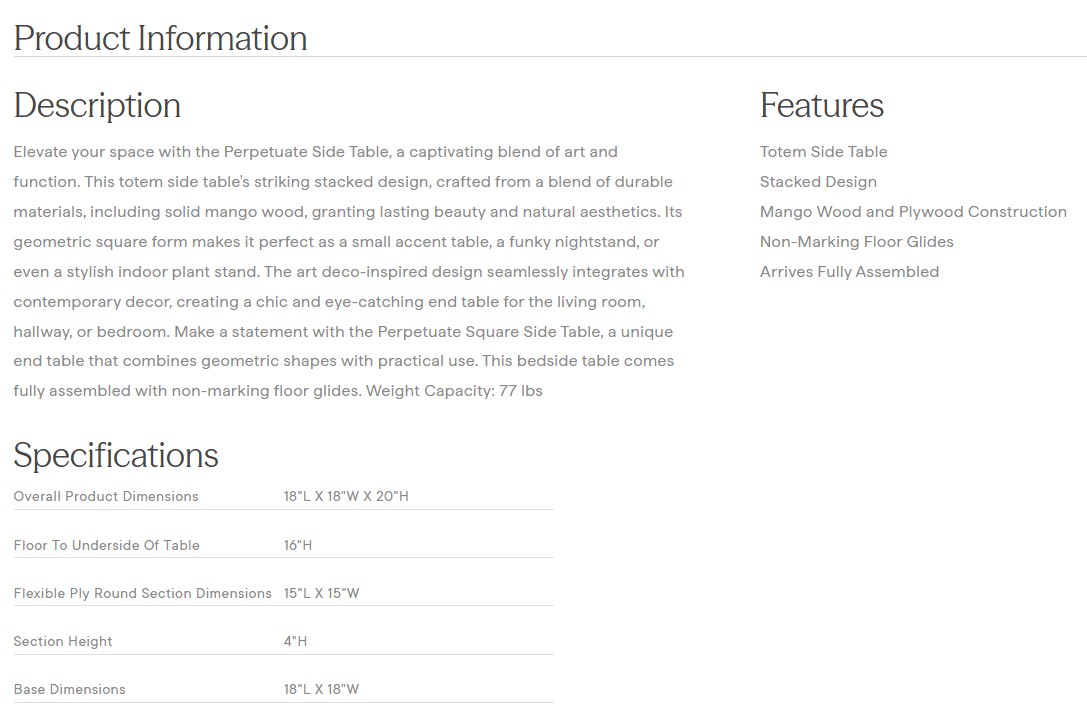Click the Stacked Design feature item
The image size is (1087, 715).
click(x=818, y=182)
